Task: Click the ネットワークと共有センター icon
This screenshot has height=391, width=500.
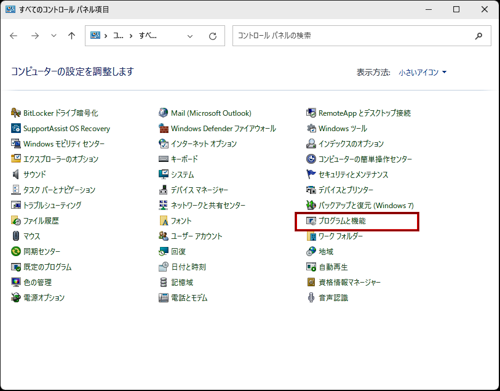Action: click(x=163, y=205)
